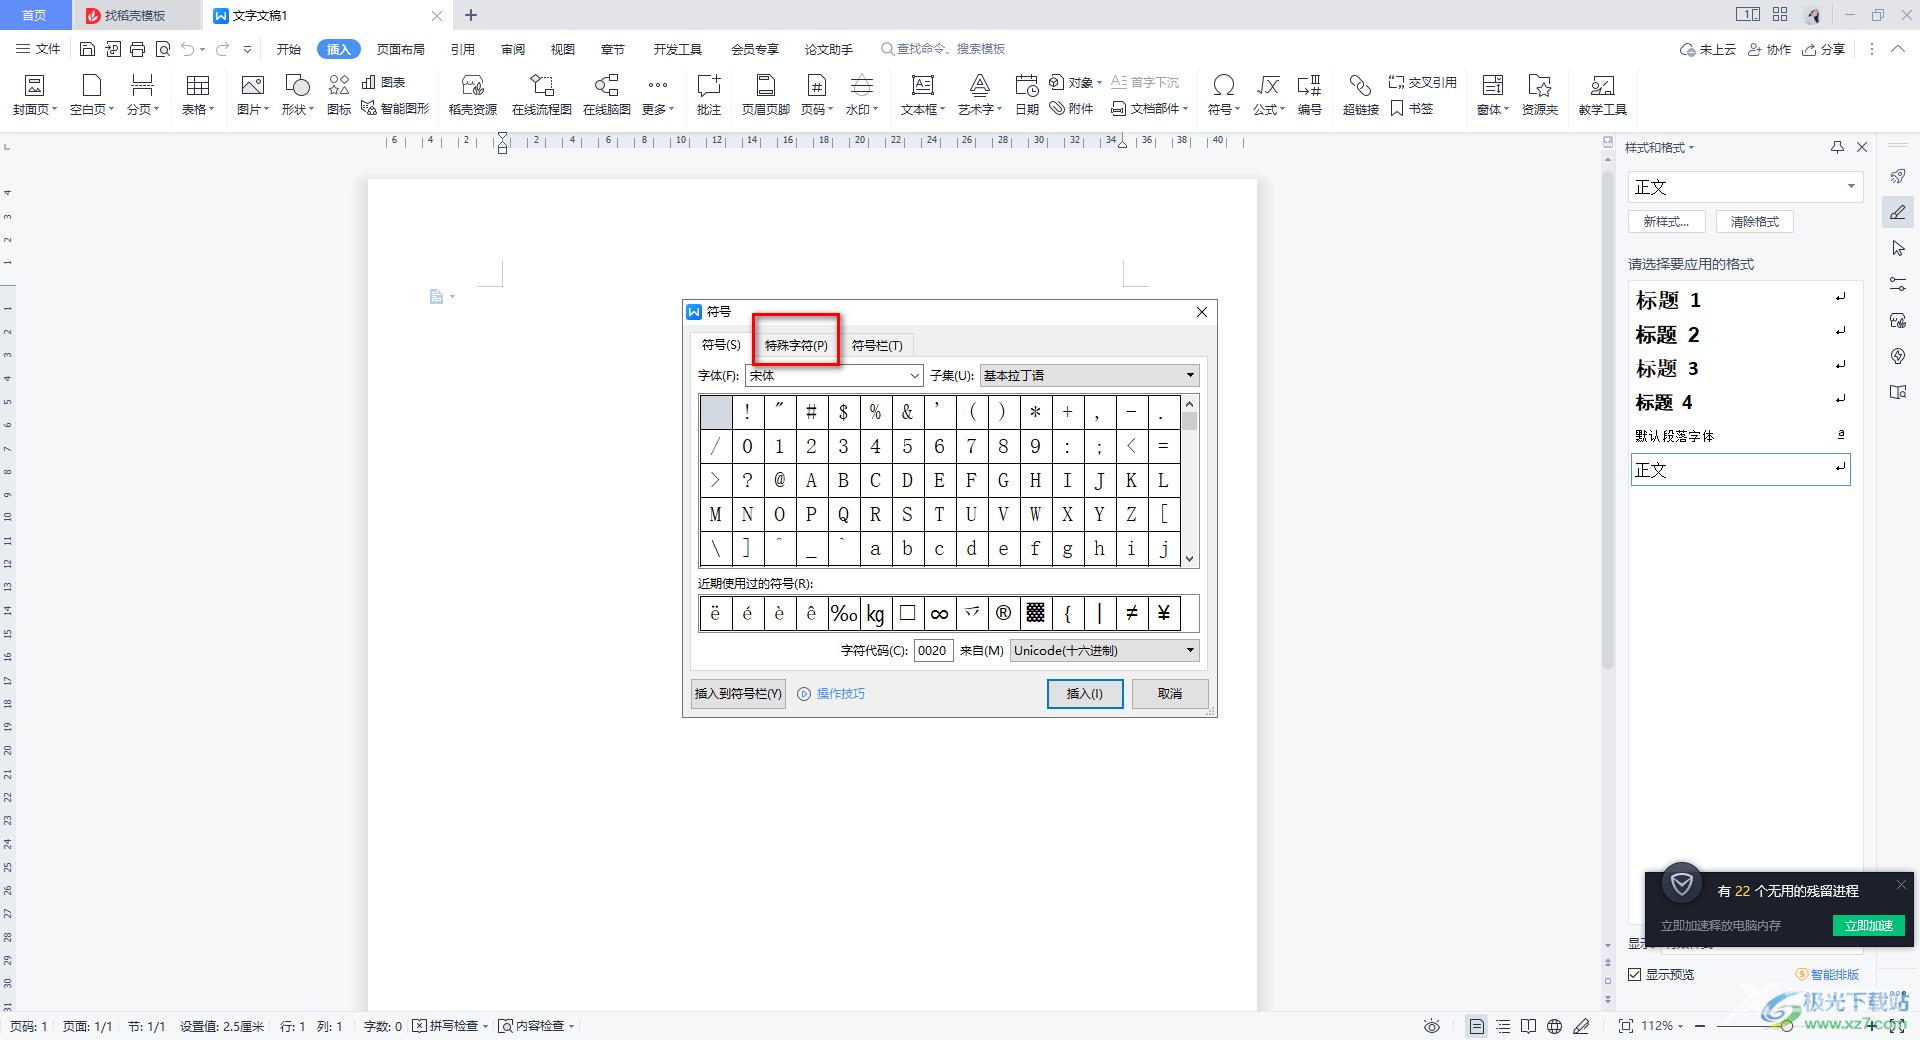
Task: Insert a text box (文本框)
Action: click(x=922, y=95)
